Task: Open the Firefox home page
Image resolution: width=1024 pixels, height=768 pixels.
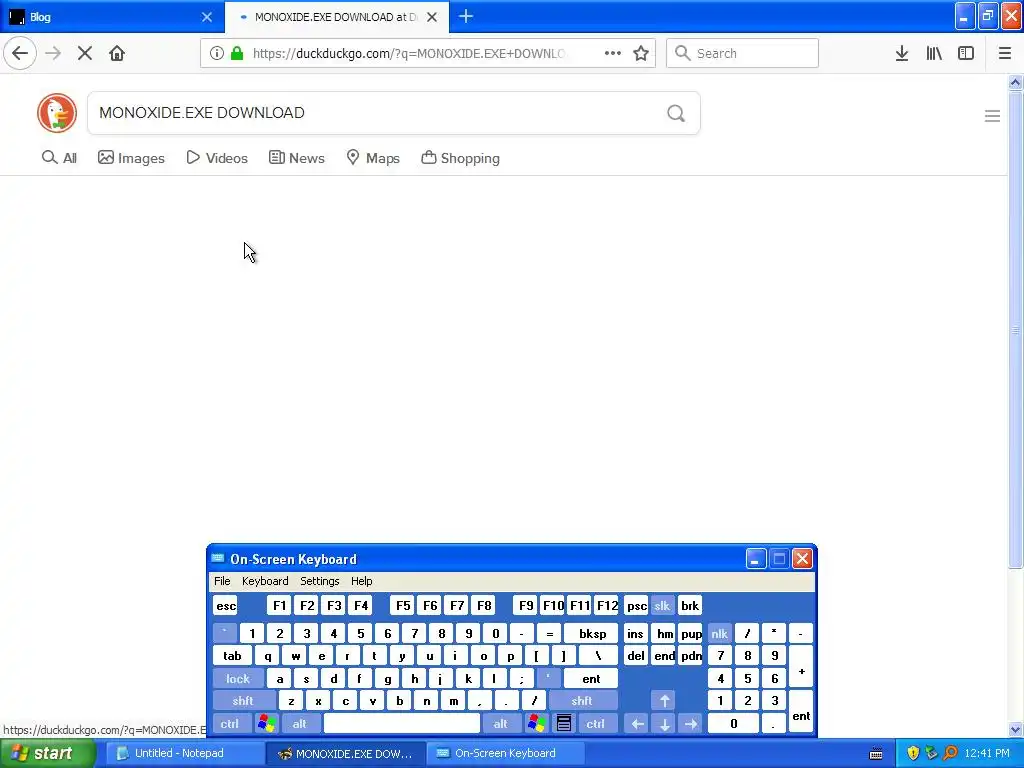Action: click(x=117, y=53)
